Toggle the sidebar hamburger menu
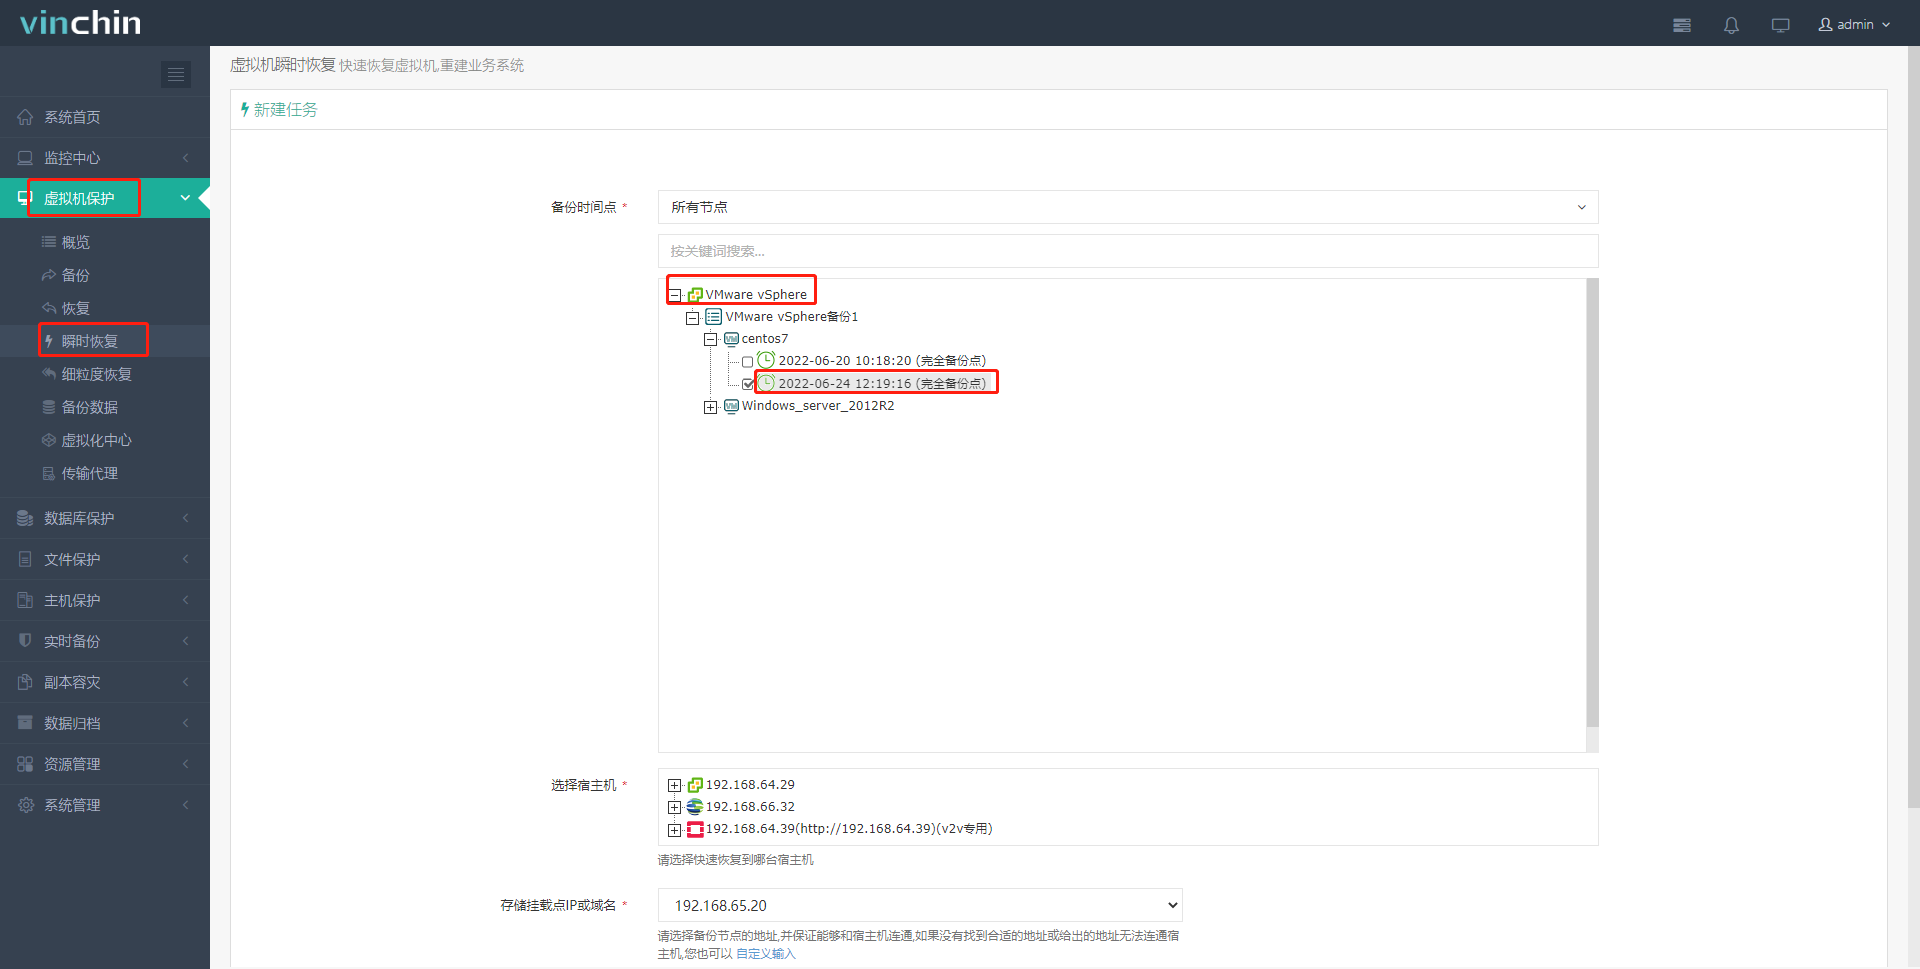Image resolution: width=1920 pixels, height=969 pixels. coord(176,74)
